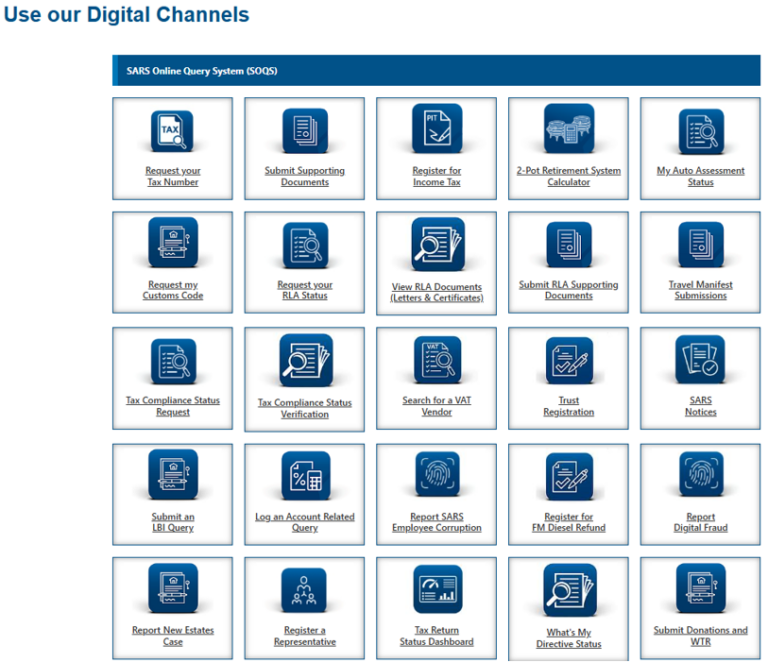Select the Register a Representative icon
Viewport: 768px width, 662px height.
tap(305, 590)
